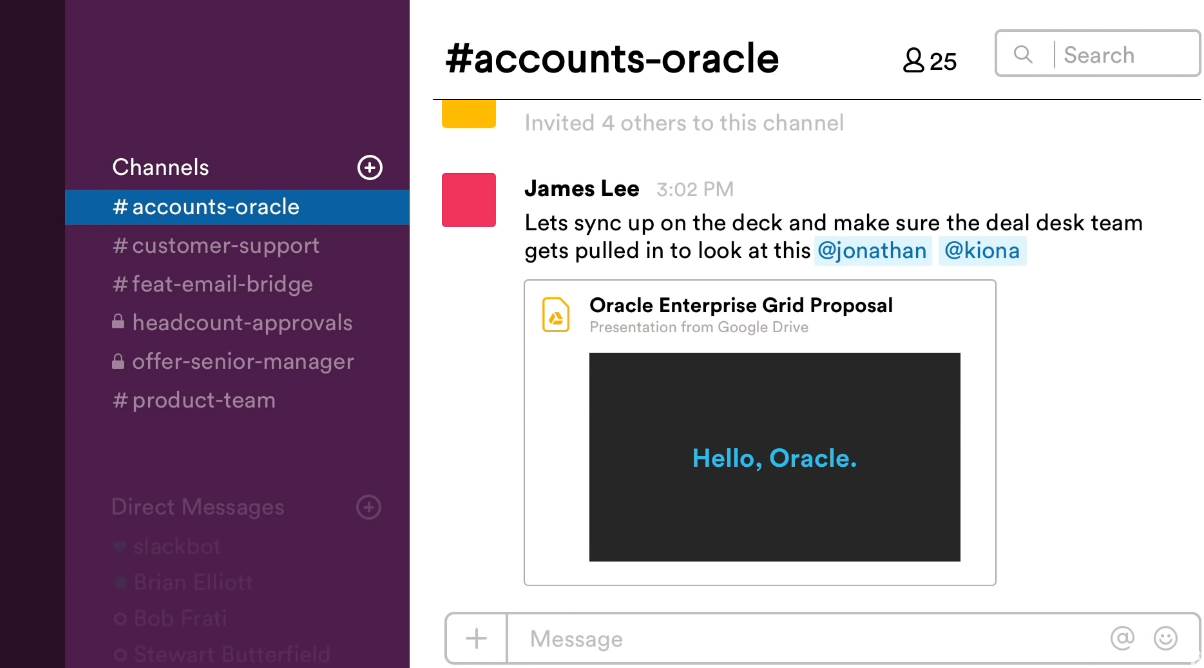Click the Google Drive file icon

pos(556,314)
